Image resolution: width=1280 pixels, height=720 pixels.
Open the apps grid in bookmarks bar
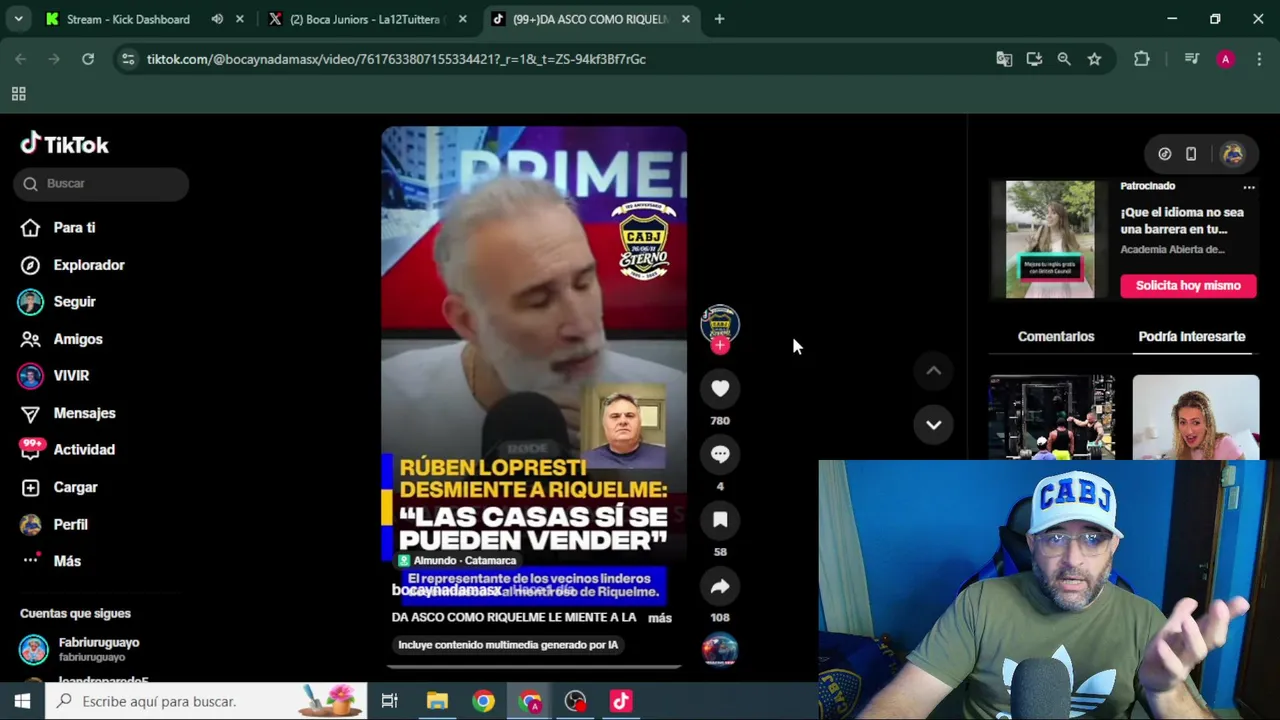coord(18,94)
